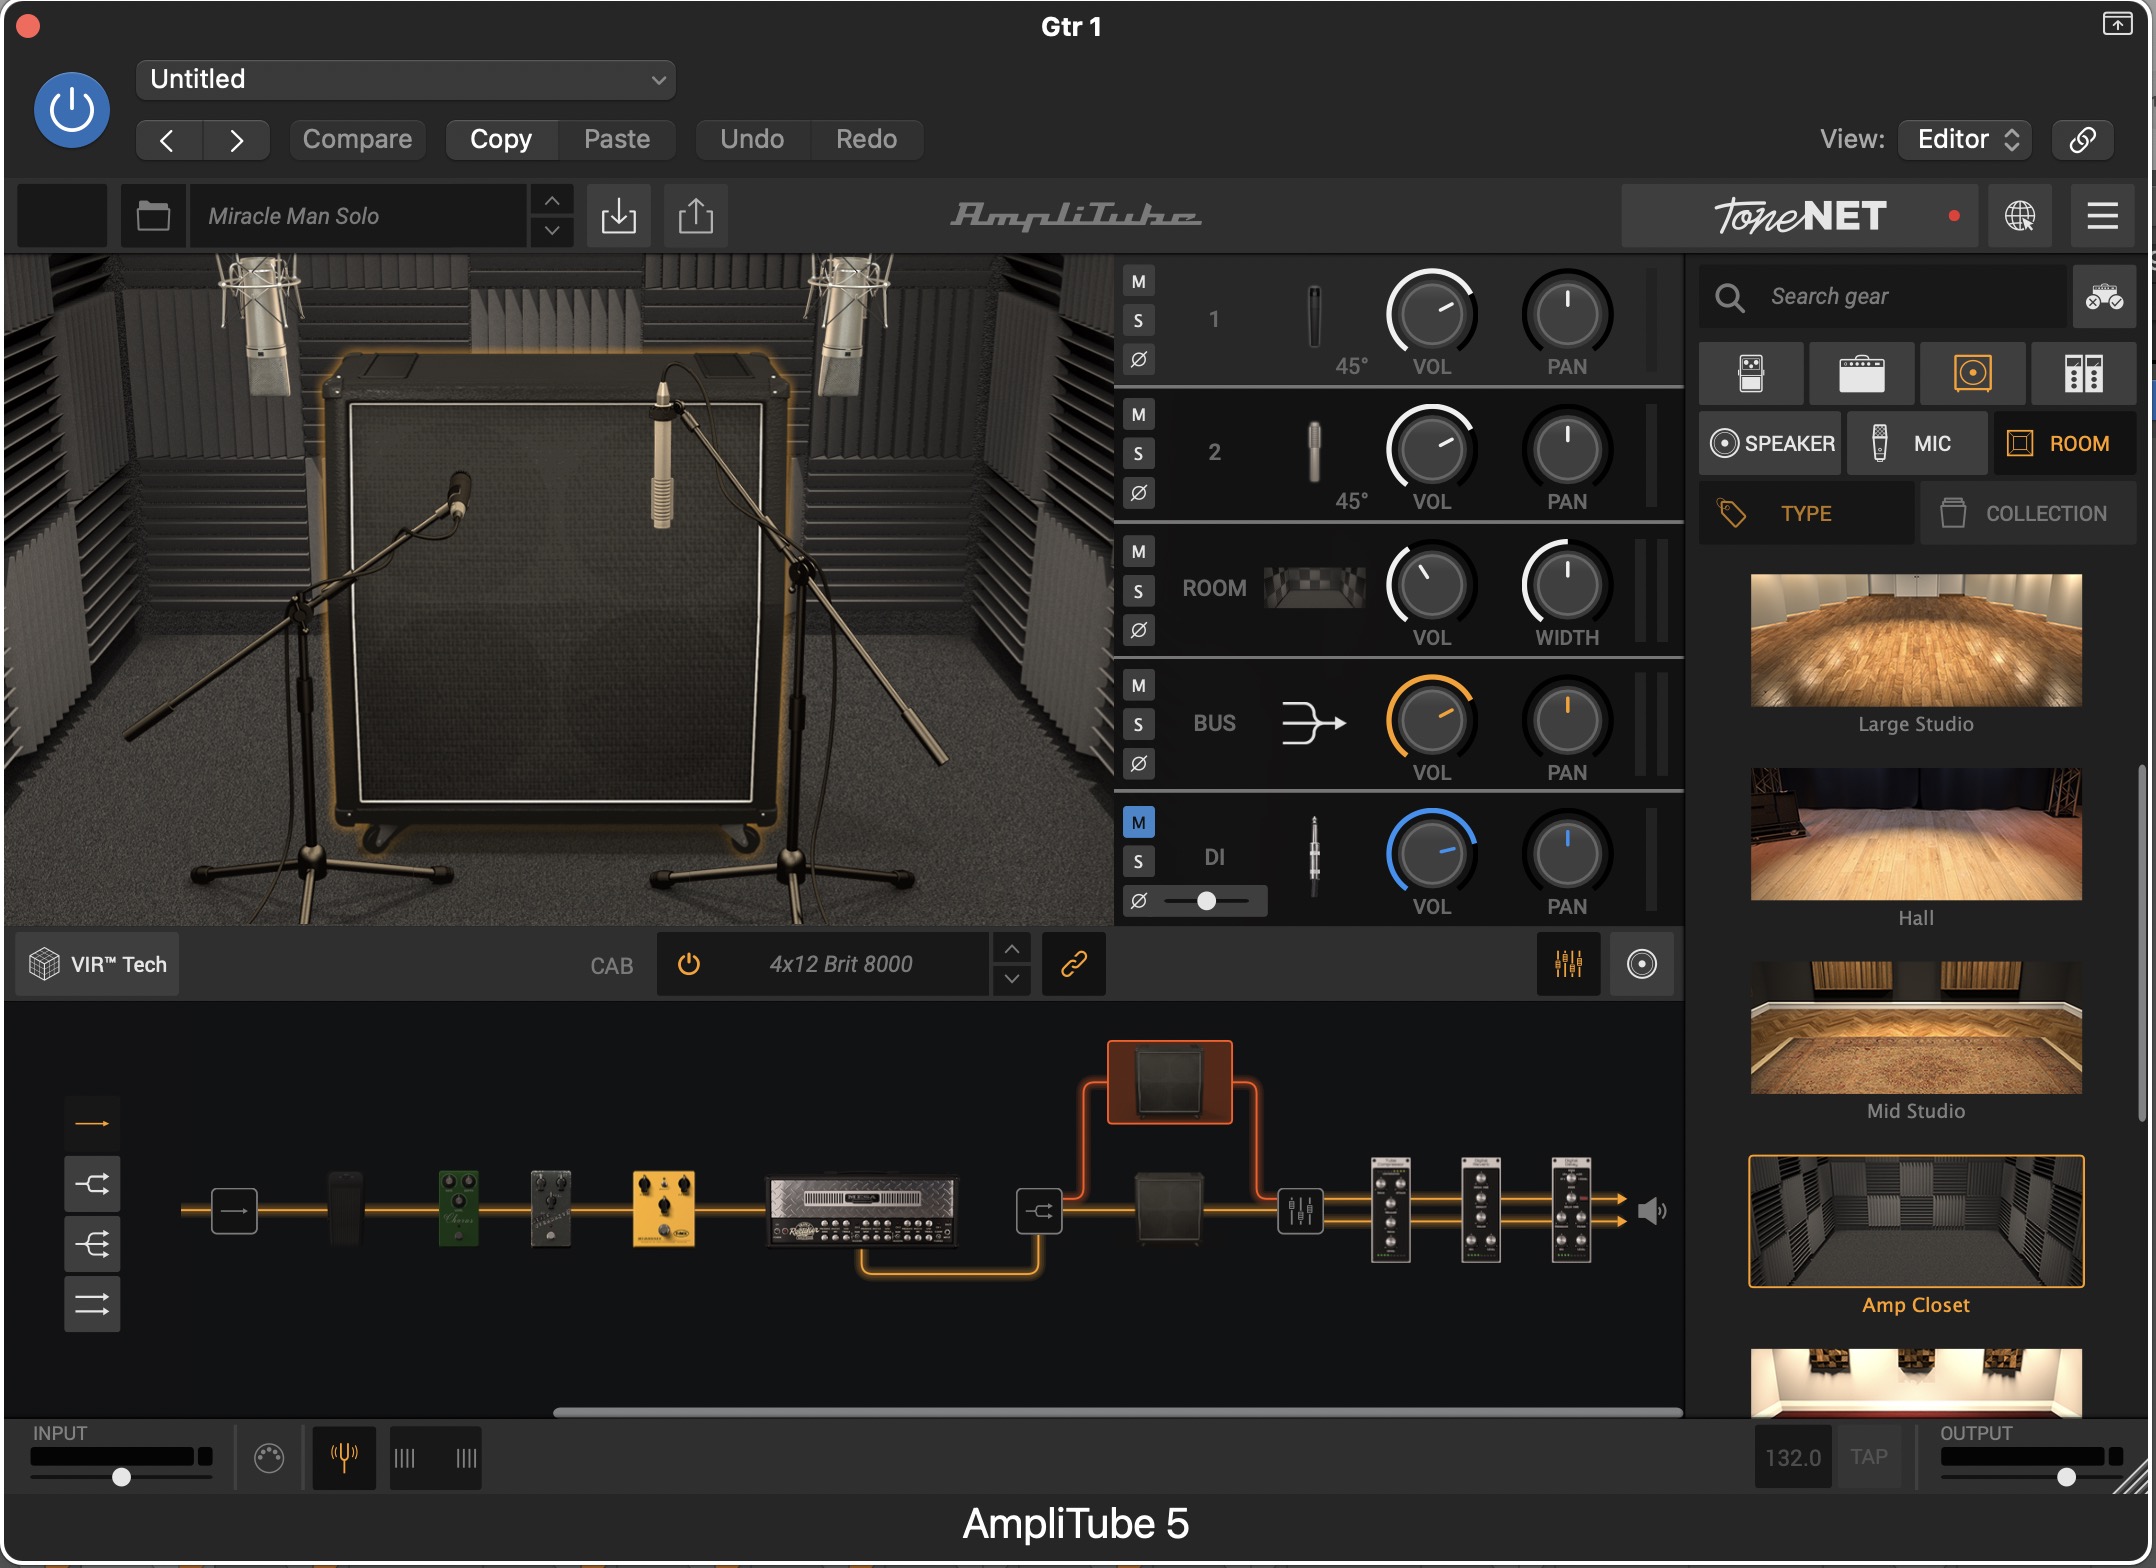The image size is (2156, 1568).
Task: Solo mic channel 1
Action: tap(1138, 321)
